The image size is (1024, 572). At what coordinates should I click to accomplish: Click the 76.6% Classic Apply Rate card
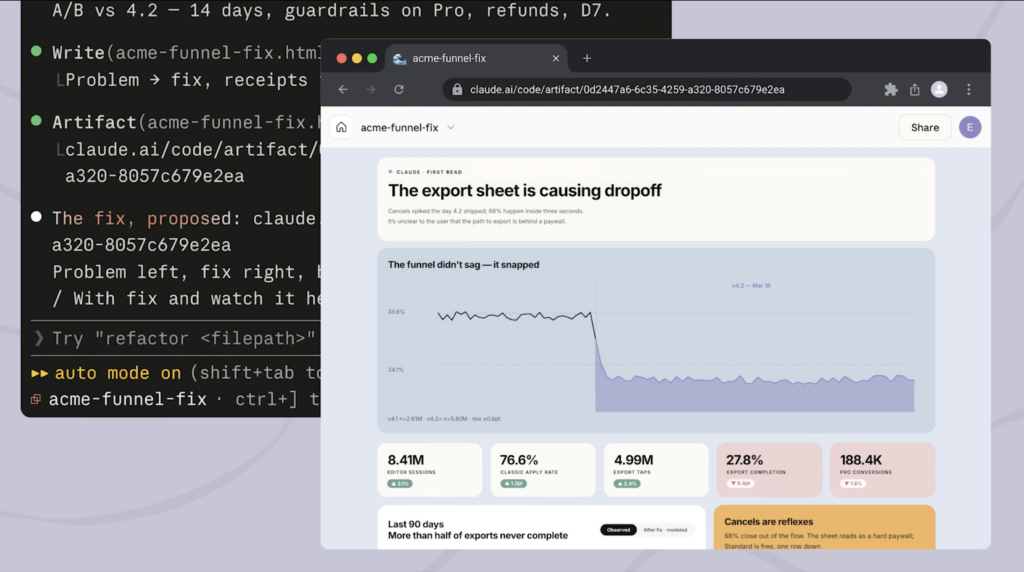[543, 470]
